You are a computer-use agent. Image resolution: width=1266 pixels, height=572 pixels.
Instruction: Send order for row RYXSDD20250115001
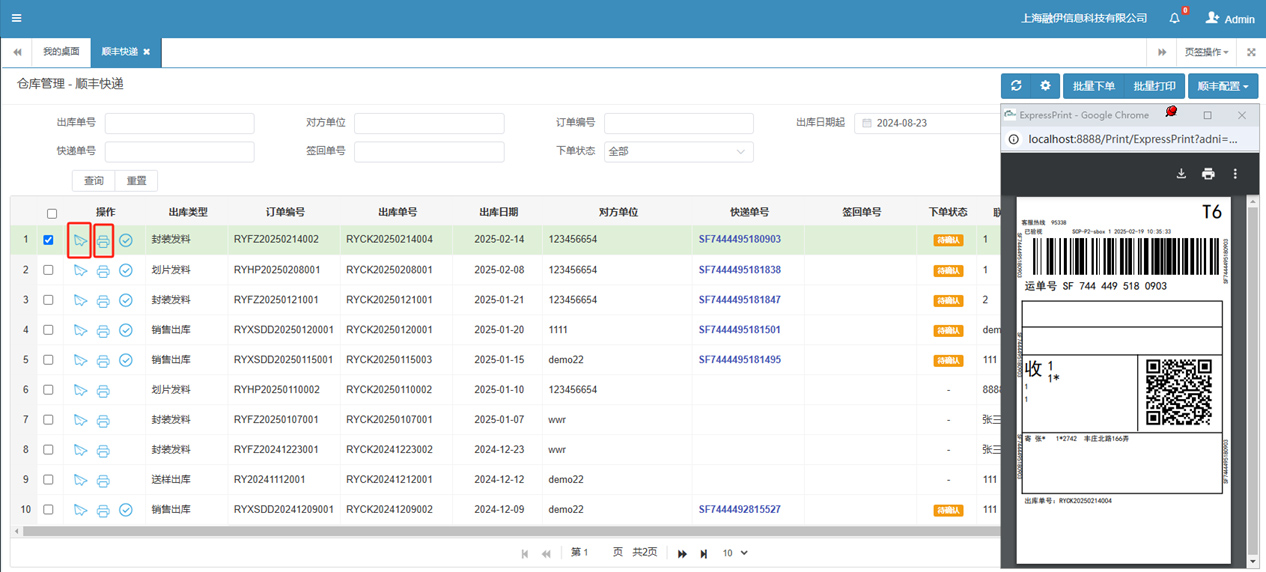coord(80,360)
